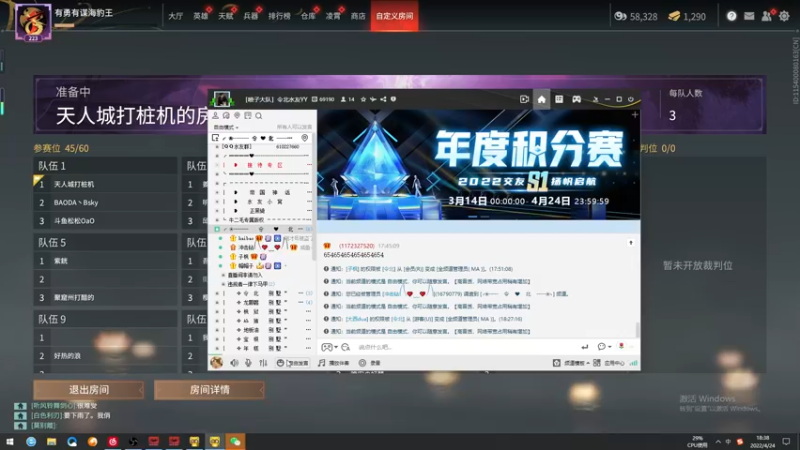Open the friends list icon in game
The width and height of the screenshot is (800, 450).
tap(766, 16)
